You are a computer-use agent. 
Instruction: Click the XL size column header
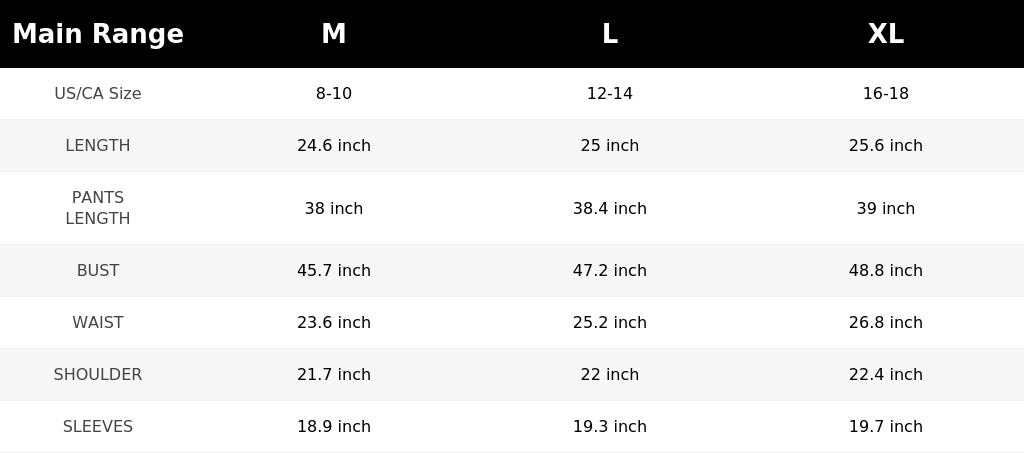[x=886, y=34]
